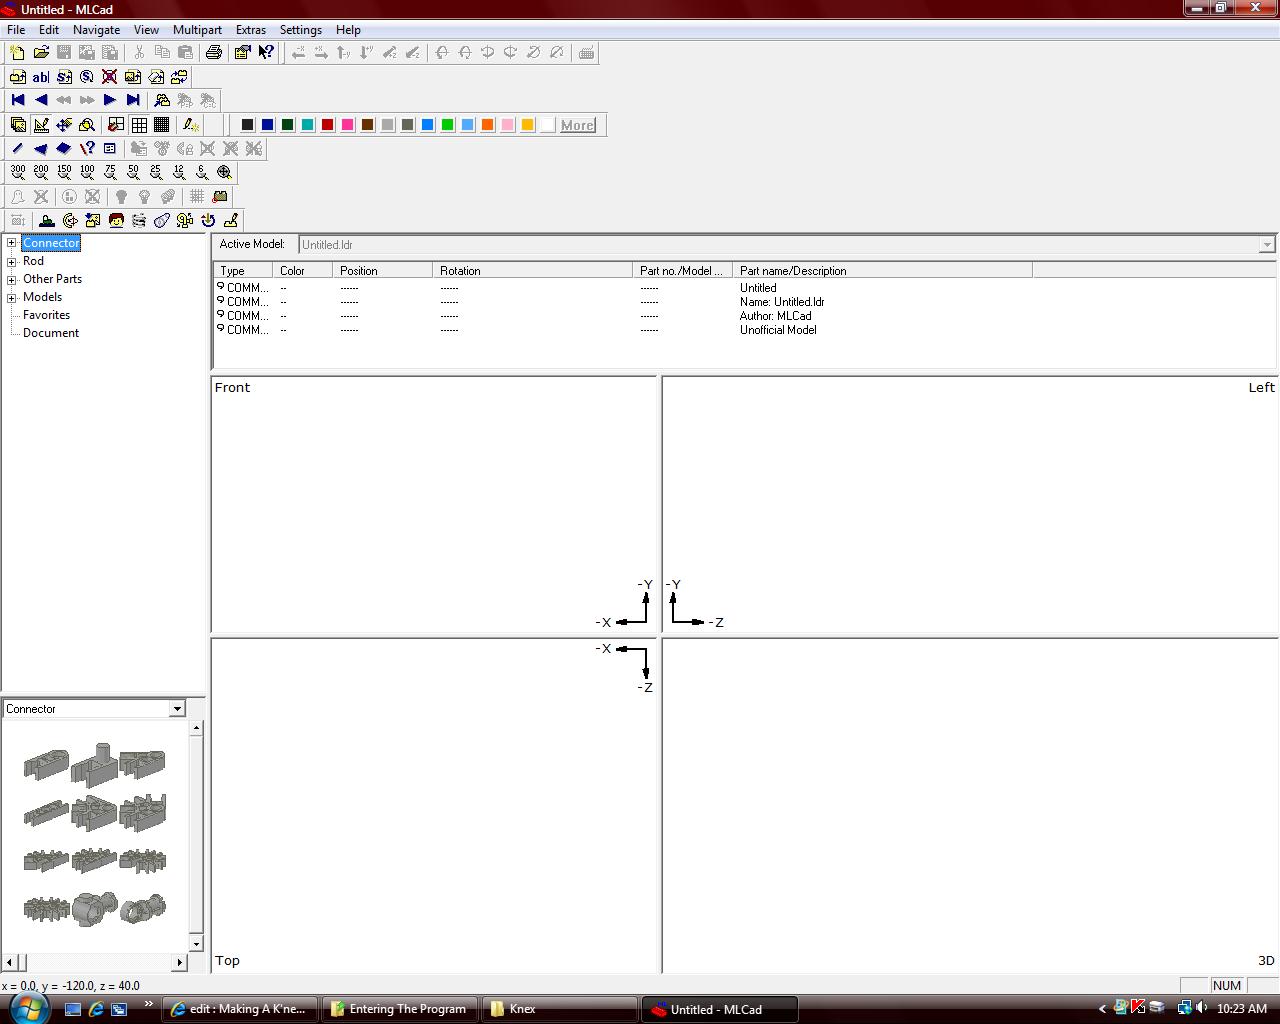The height and width of the screenshot is (1024, 1280).
Task: Click the pencil with spark draw-to-selection icon
Action: click(190, 125)
